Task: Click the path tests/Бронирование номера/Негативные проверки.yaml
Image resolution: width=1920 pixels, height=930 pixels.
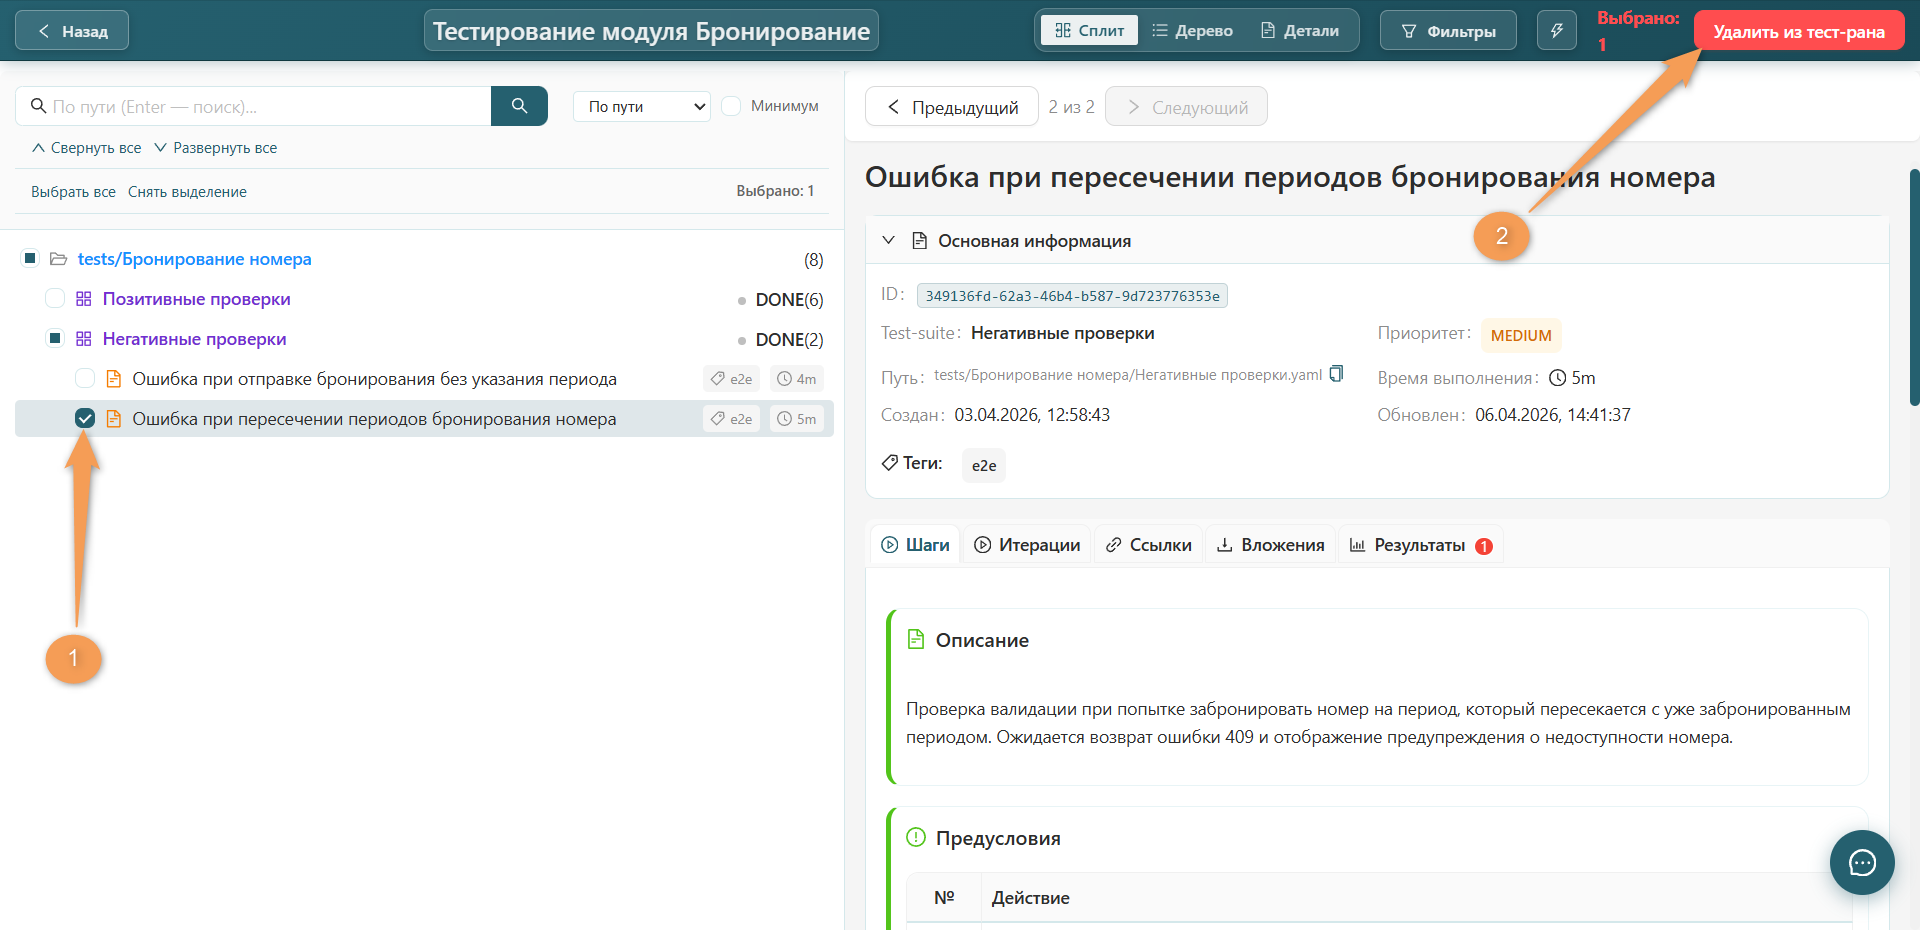Action: pos(1128,375)
